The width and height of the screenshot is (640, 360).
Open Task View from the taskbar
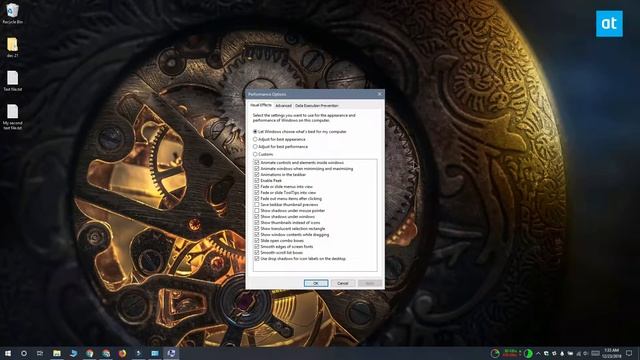(40, 353)
